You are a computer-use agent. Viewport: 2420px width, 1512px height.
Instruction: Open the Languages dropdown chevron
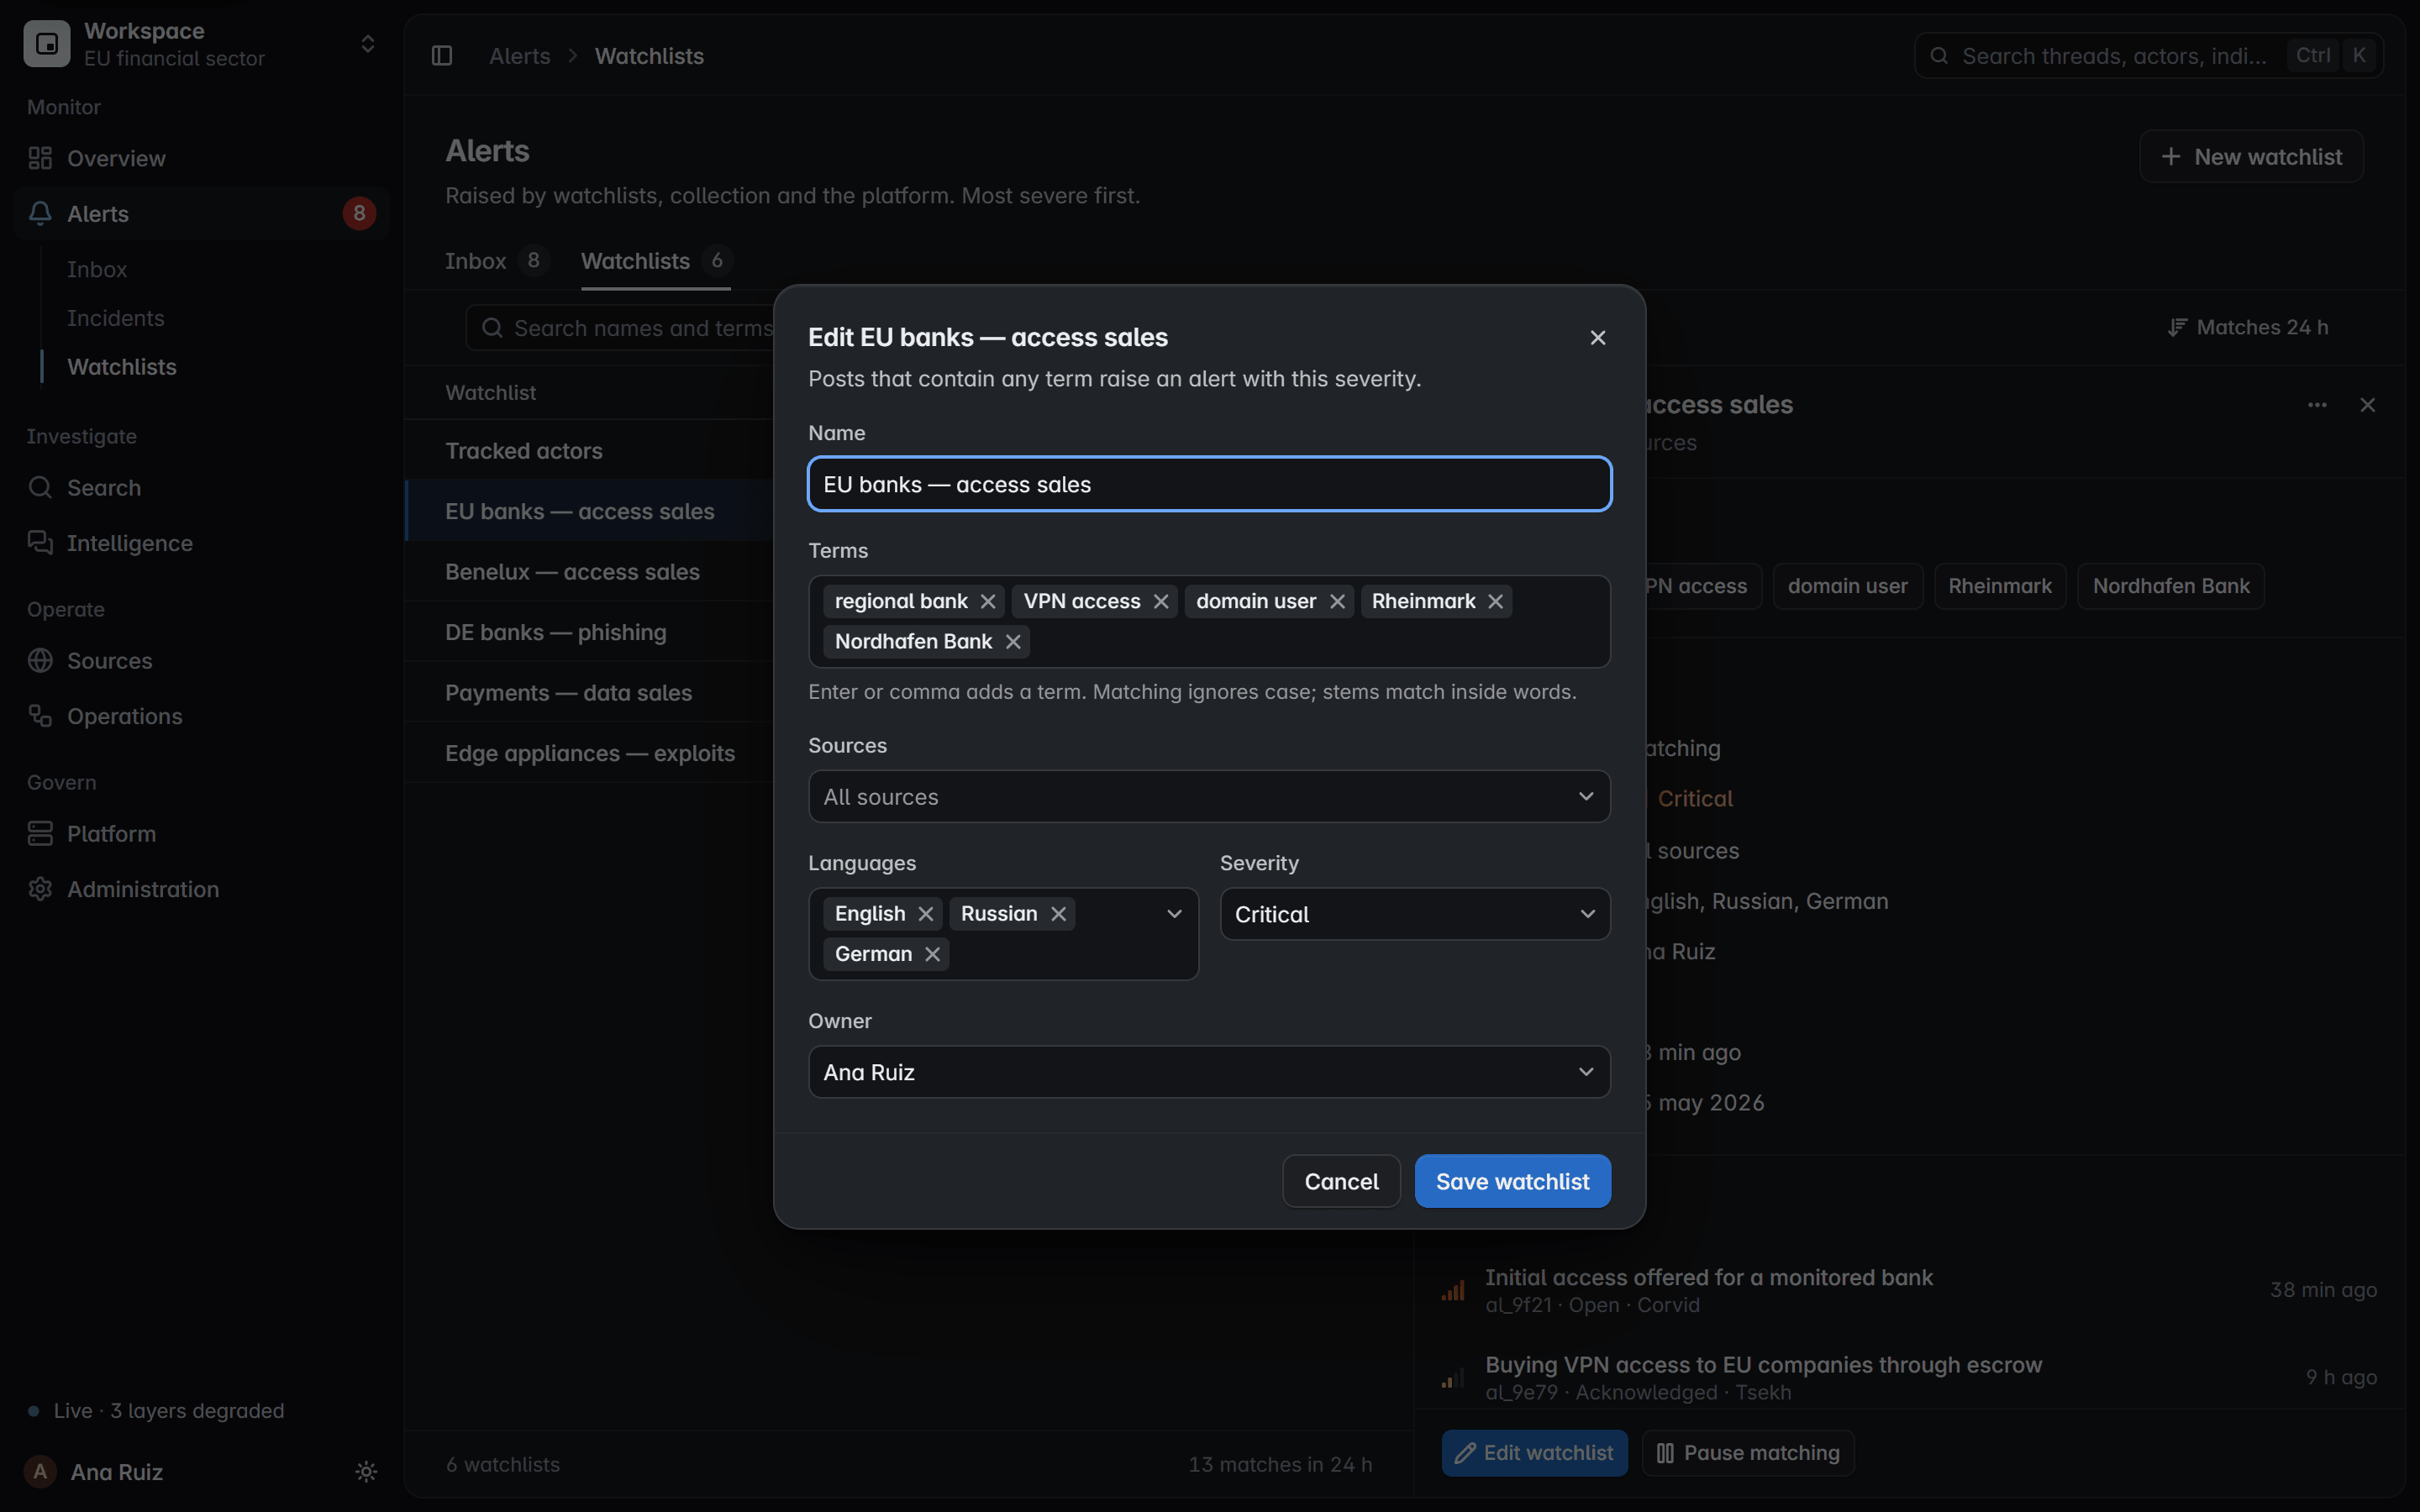pos(1174,914)
